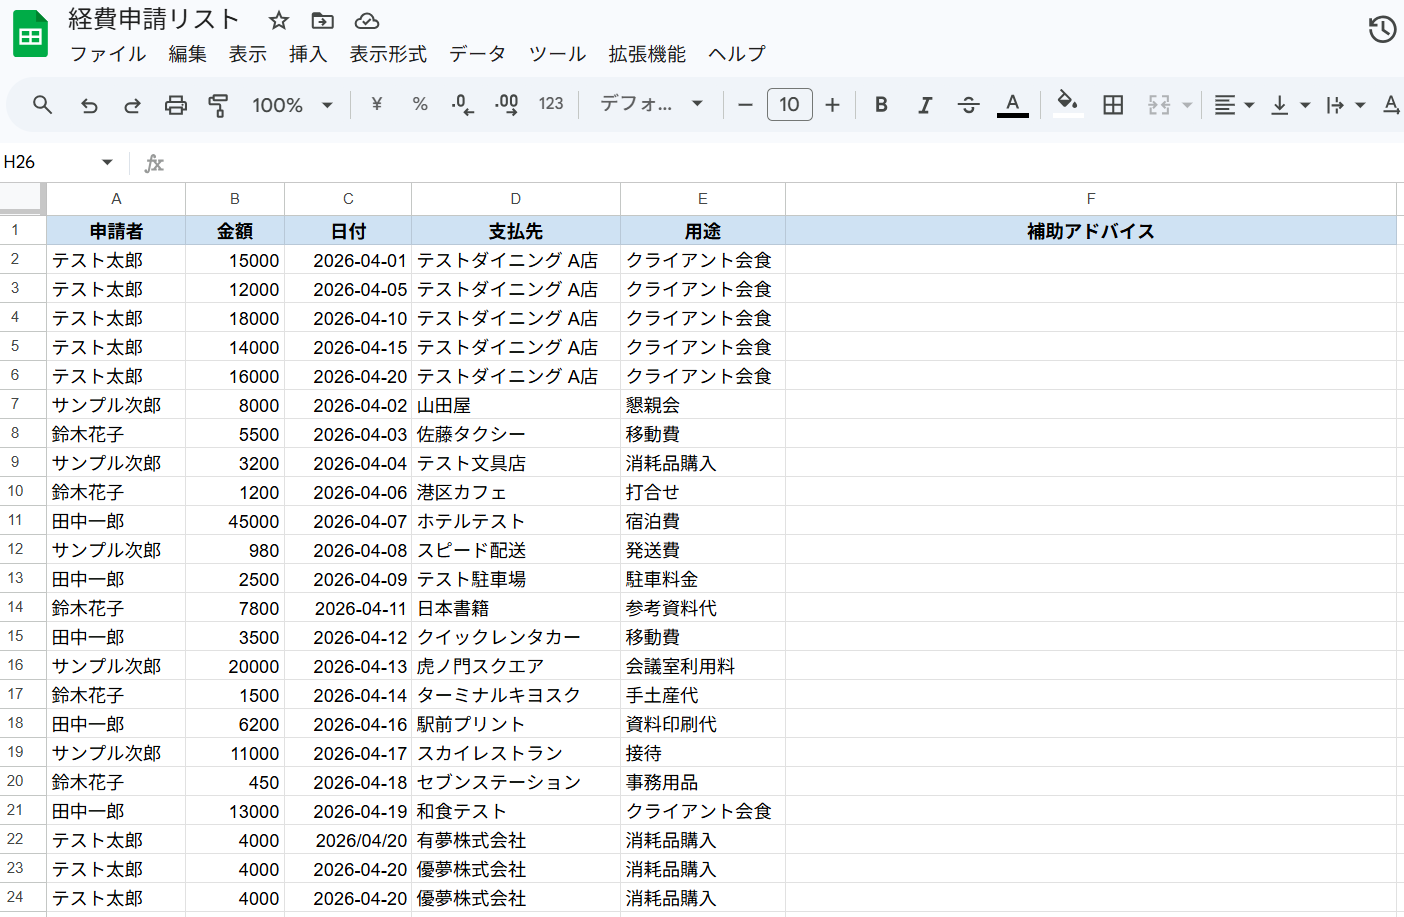
Task: Click the merge cells icon
Action: tap(1159, 104)
